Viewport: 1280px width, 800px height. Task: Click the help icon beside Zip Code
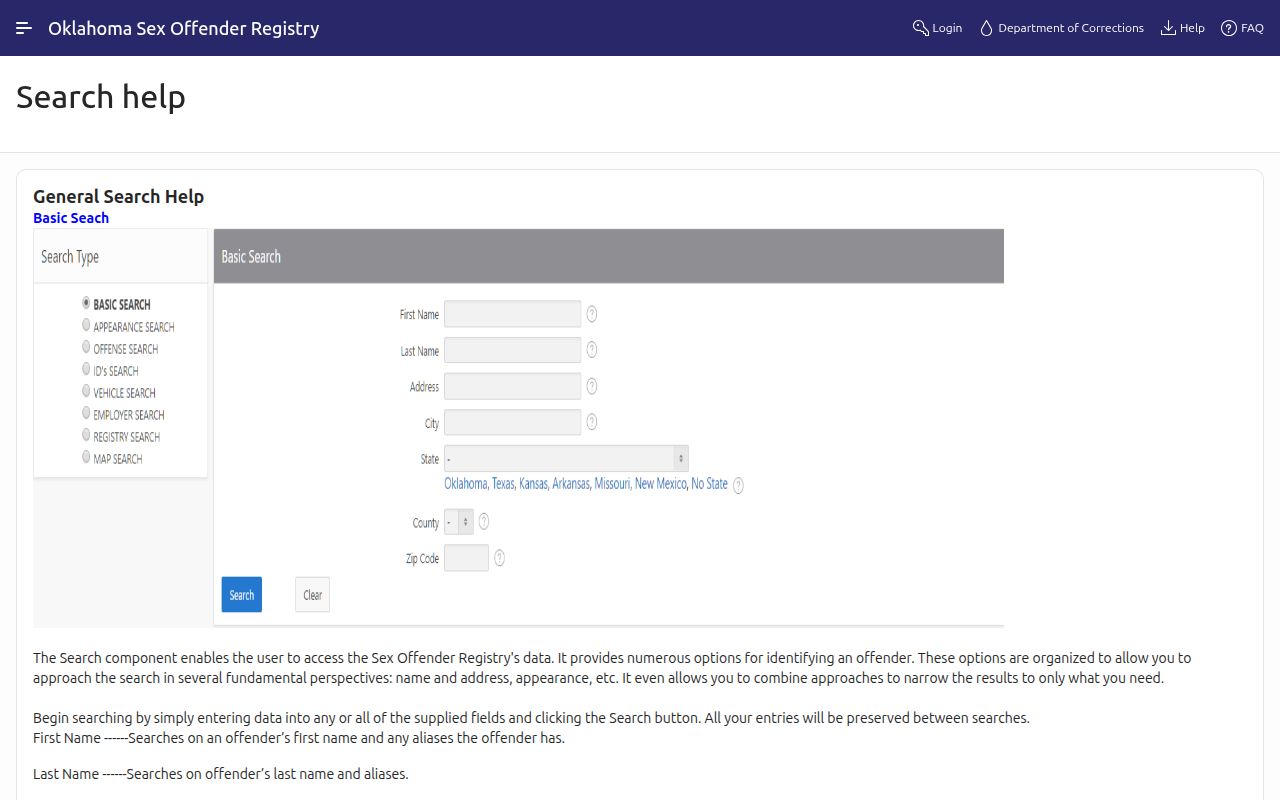coord(500,558)
